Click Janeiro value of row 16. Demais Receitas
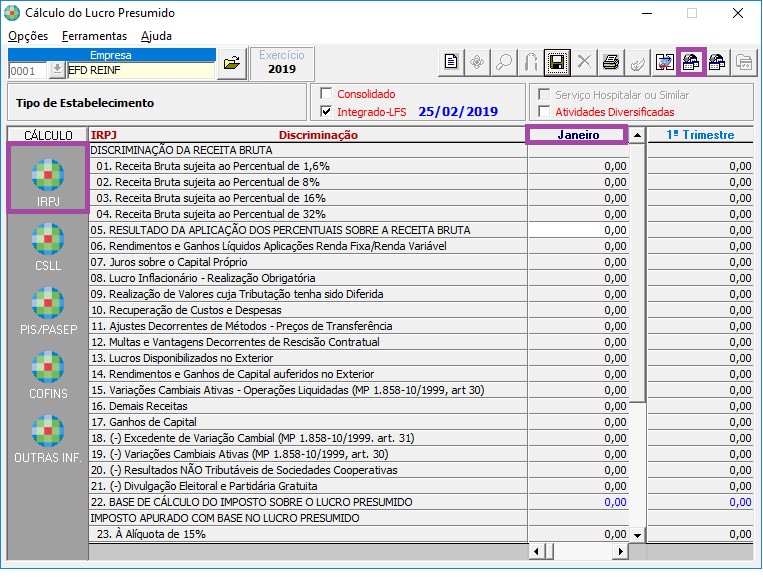763x578 pixels. coord(578,406)
